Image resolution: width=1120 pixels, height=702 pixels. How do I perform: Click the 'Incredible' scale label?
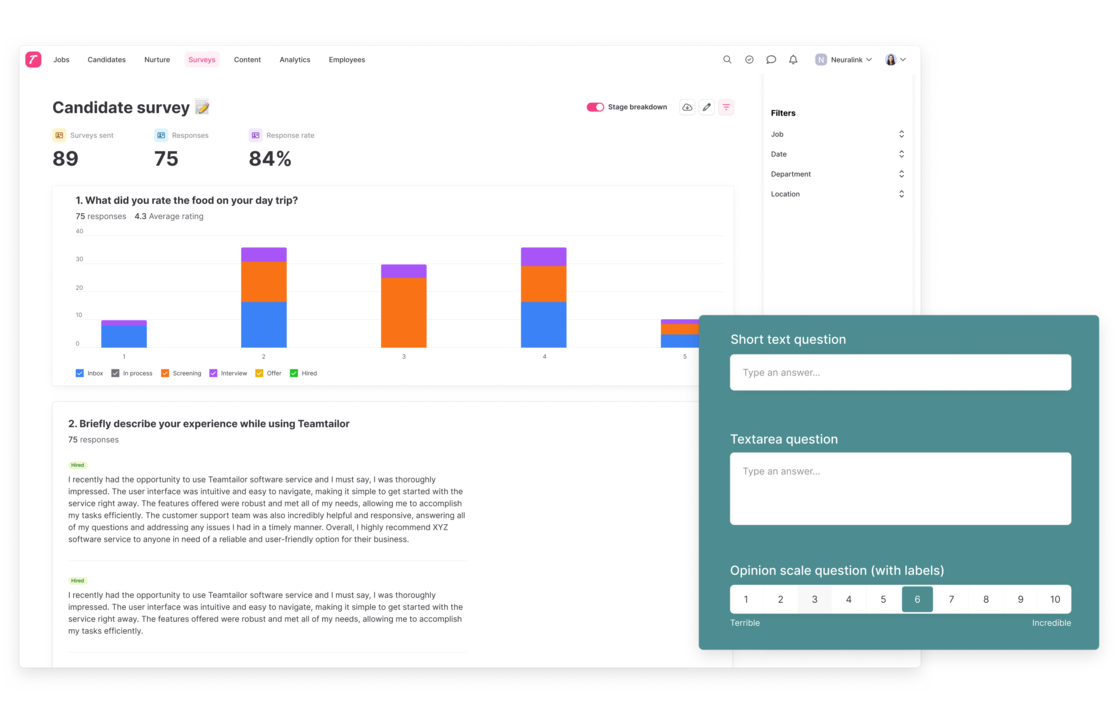(1051, 623)
